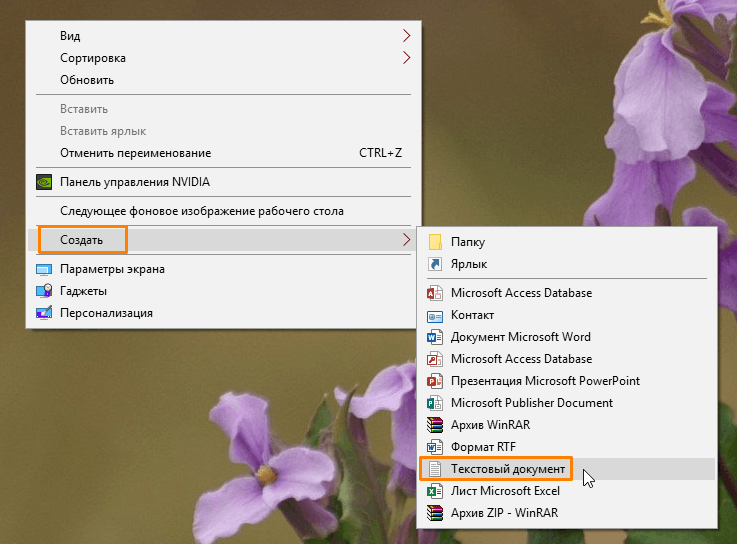The height and width of the screenshot is (544, 737).
Task: Choose Отменить переименование
Action: (x=224, y=153)
